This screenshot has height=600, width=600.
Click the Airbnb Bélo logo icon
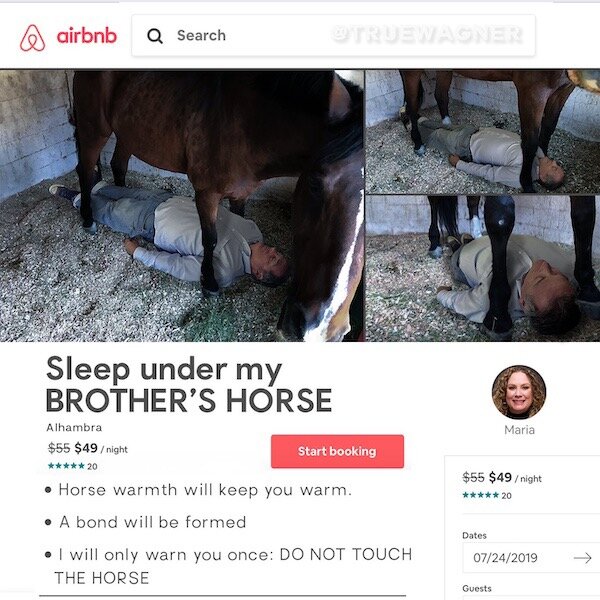point(33,38)
